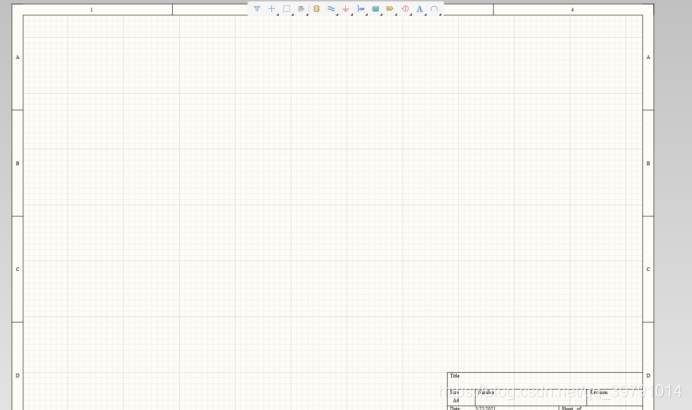
Task: Click zone label C on right border
Action: click(648, 269)
